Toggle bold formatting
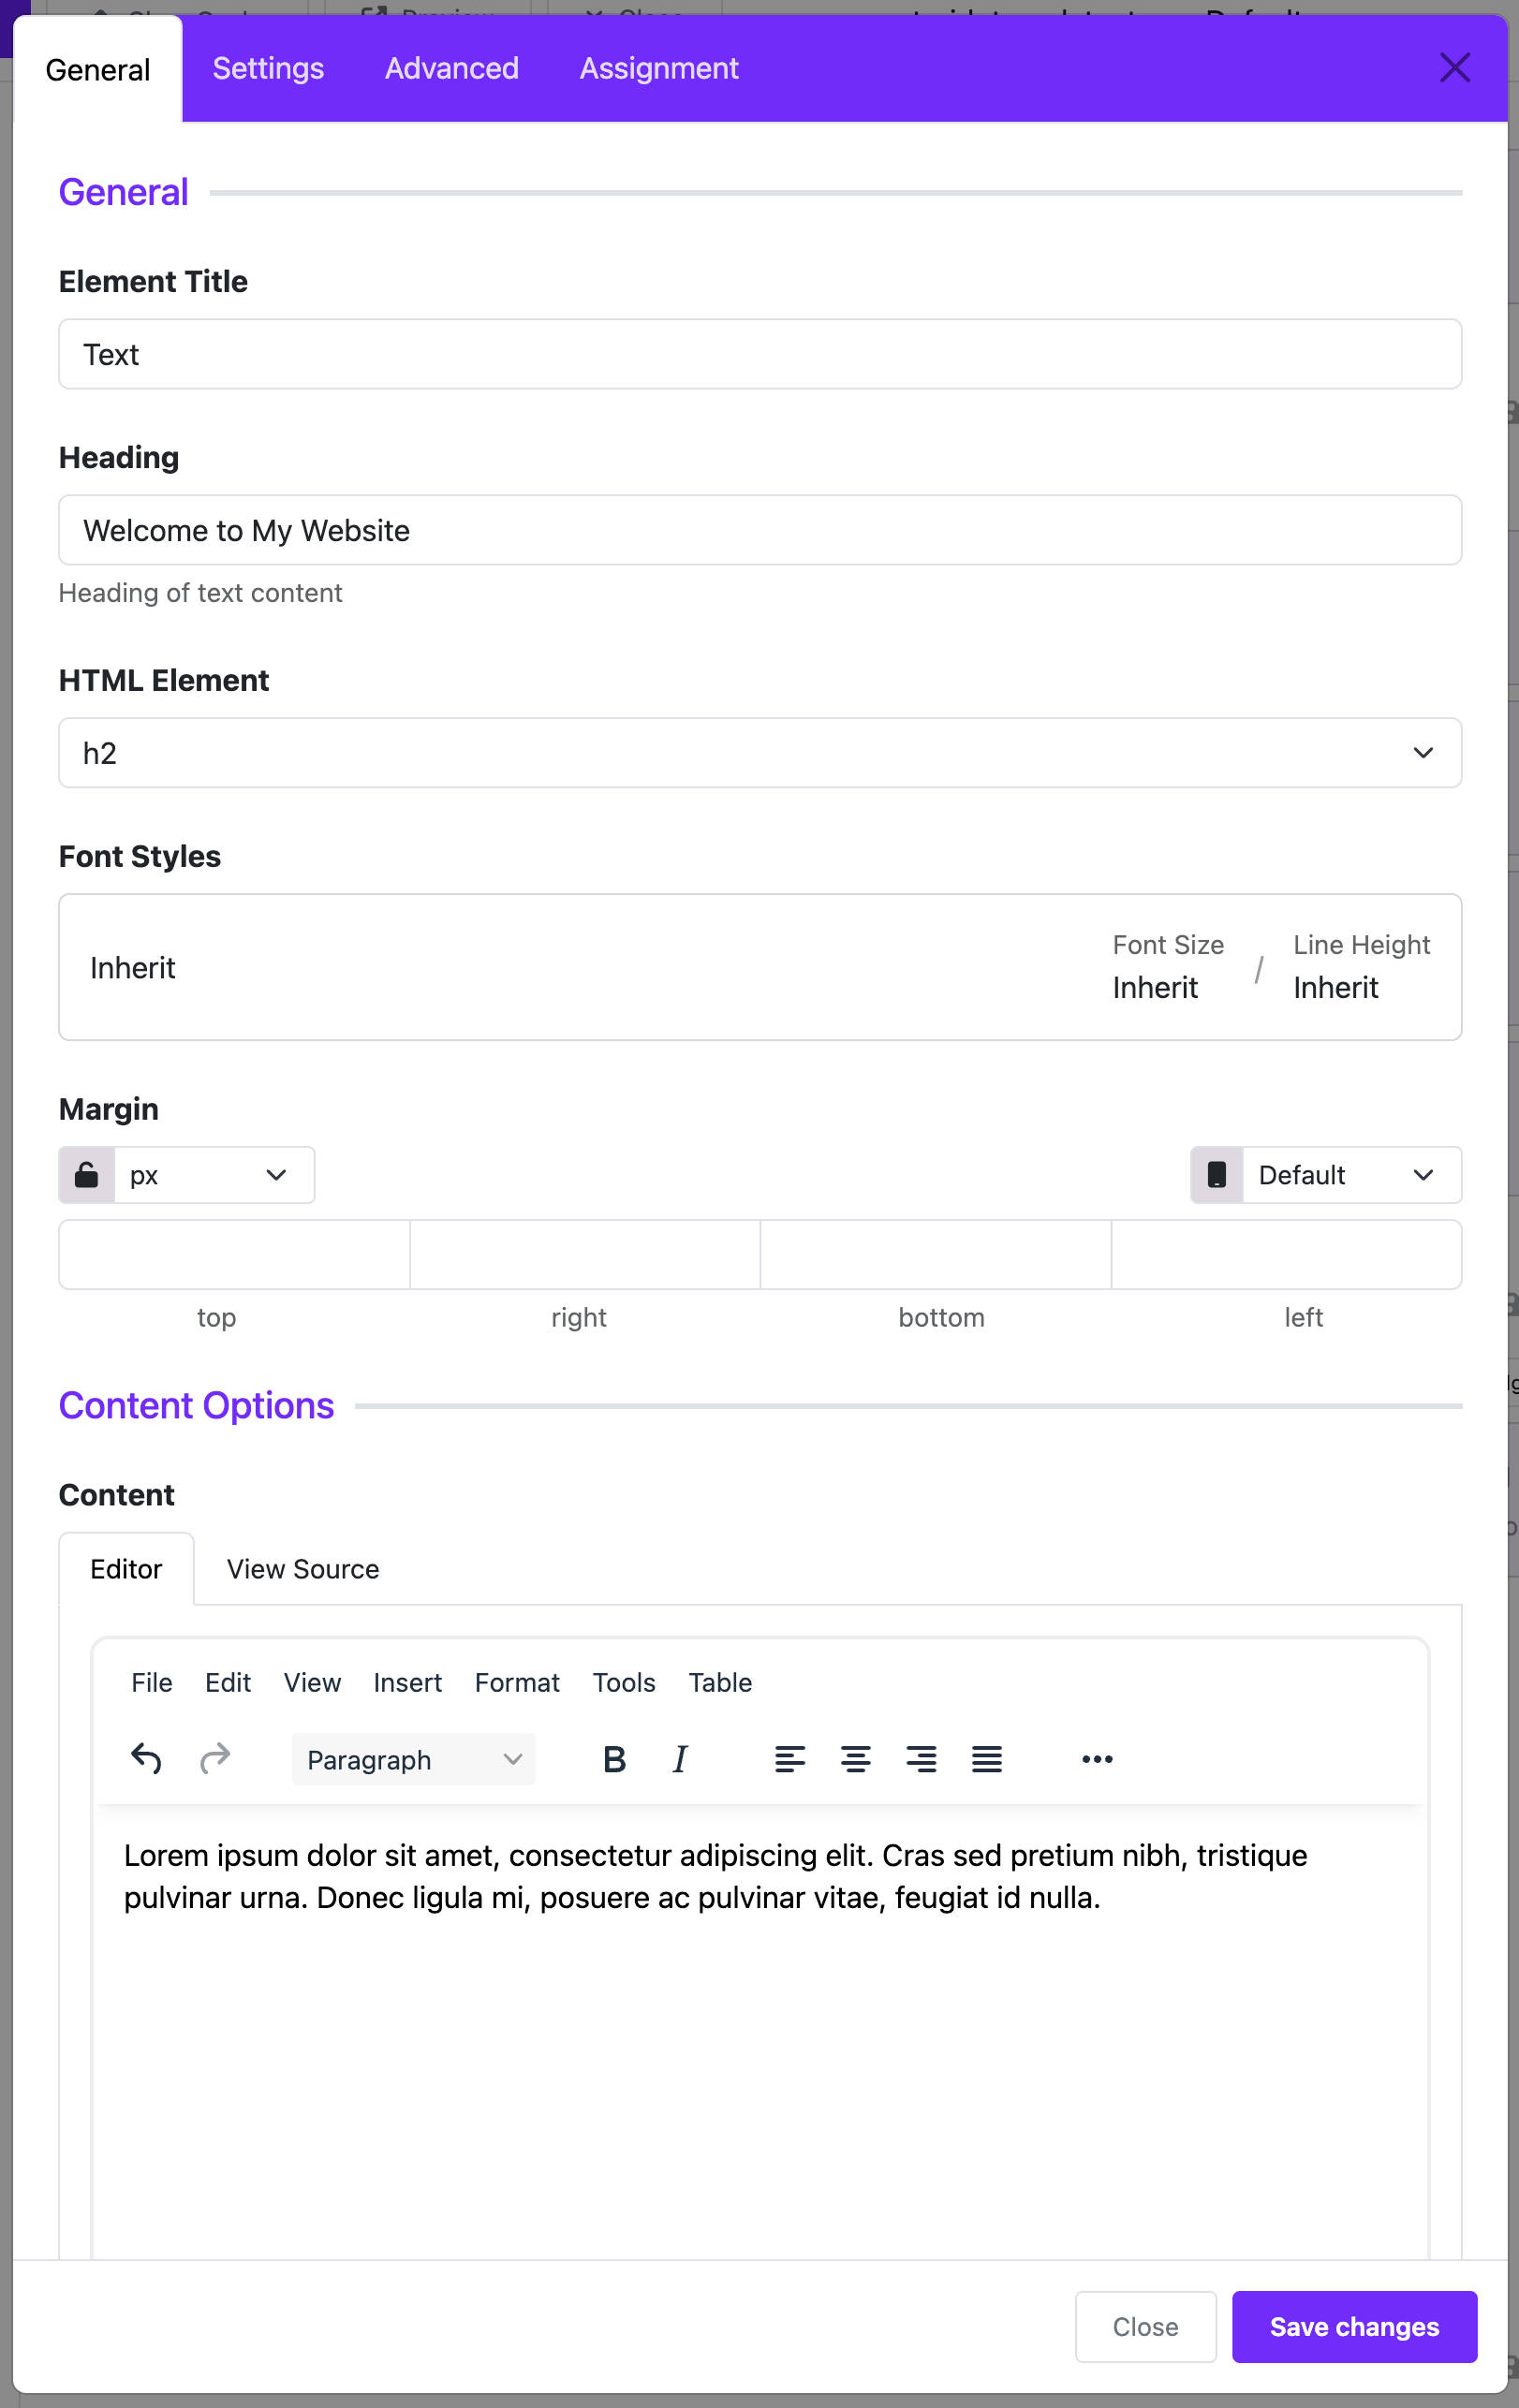Viewport: 1519px width, 2408px height. (614, 1758)
